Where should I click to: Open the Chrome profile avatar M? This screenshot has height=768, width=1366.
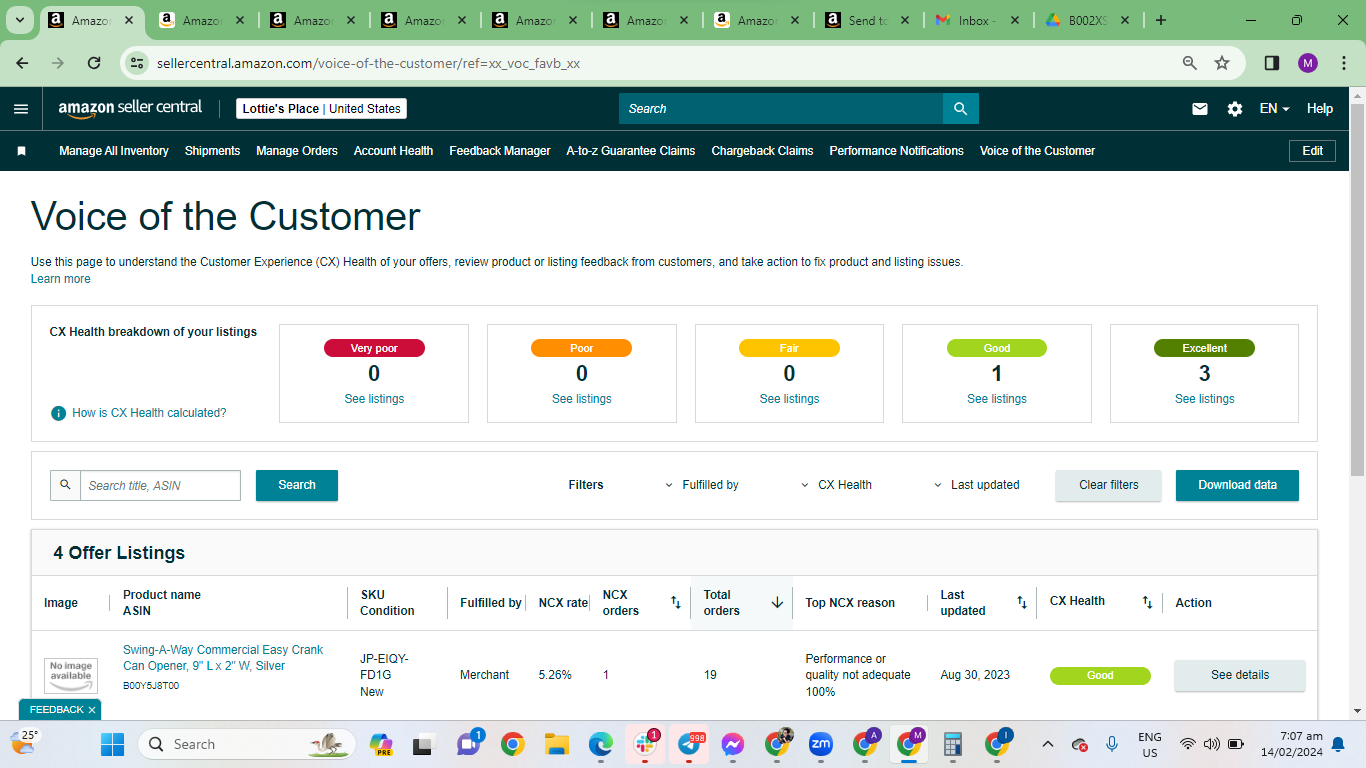[1308, 63]
